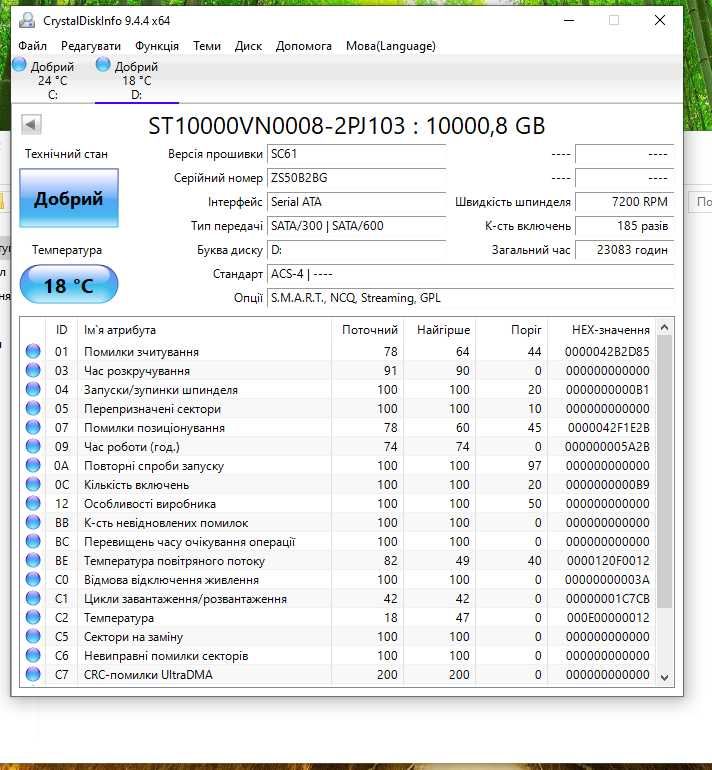Click the scroll down arrow of attribute list

(664, 678)
